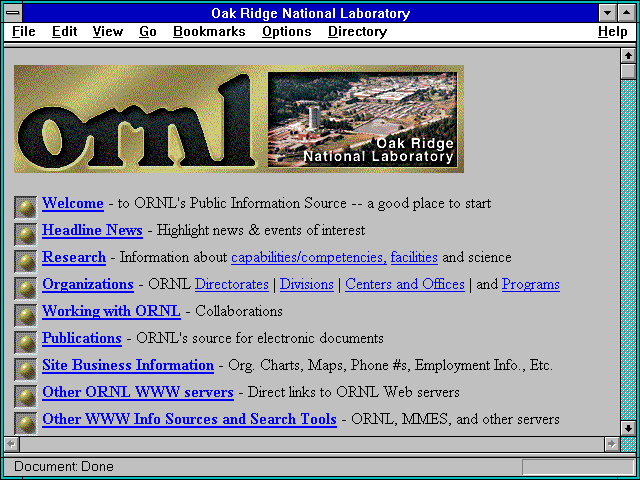
Task: Click the vertical scrollbar down arrow
Action: coord(628,428)
